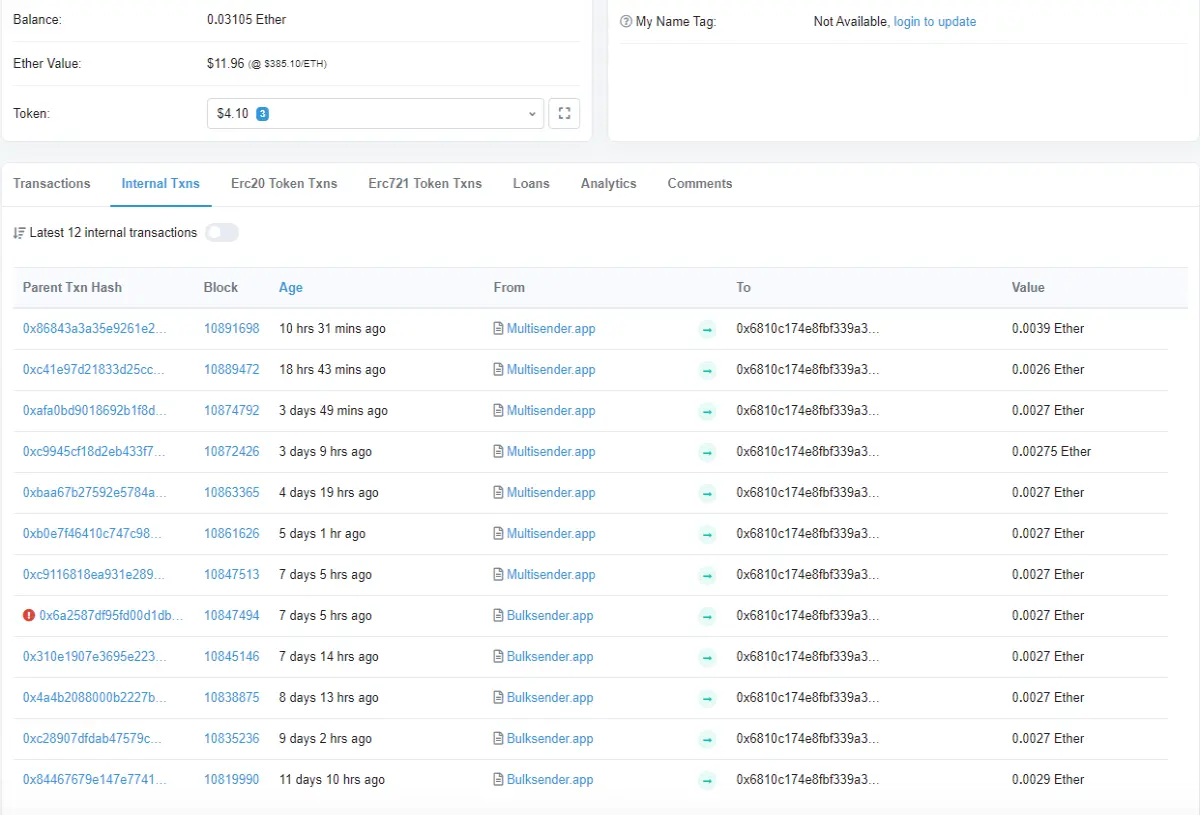Click the question mark icon next to My Name Tag
Image resolution: width=1200 pixels, height=815 pixels.
coord(626,22)
